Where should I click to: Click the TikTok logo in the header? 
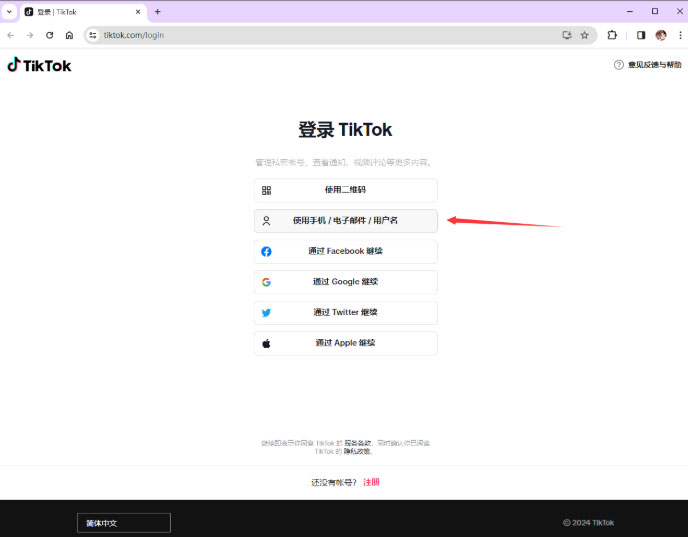click(39, 65)
